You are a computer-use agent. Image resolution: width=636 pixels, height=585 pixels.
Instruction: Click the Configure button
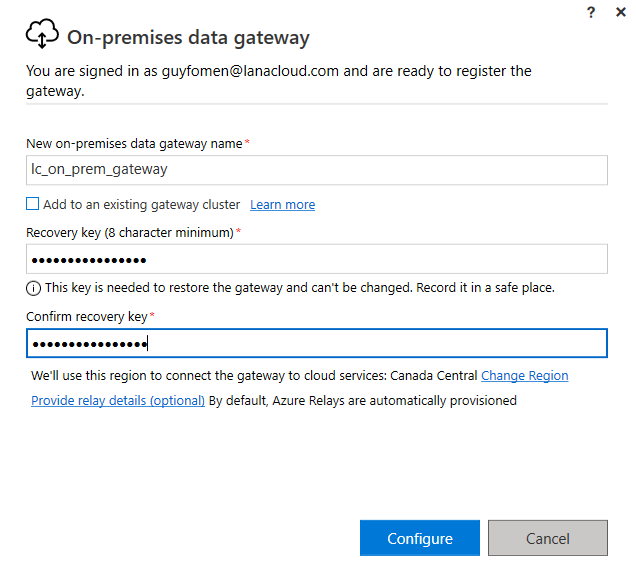click(x=420, y=538)
